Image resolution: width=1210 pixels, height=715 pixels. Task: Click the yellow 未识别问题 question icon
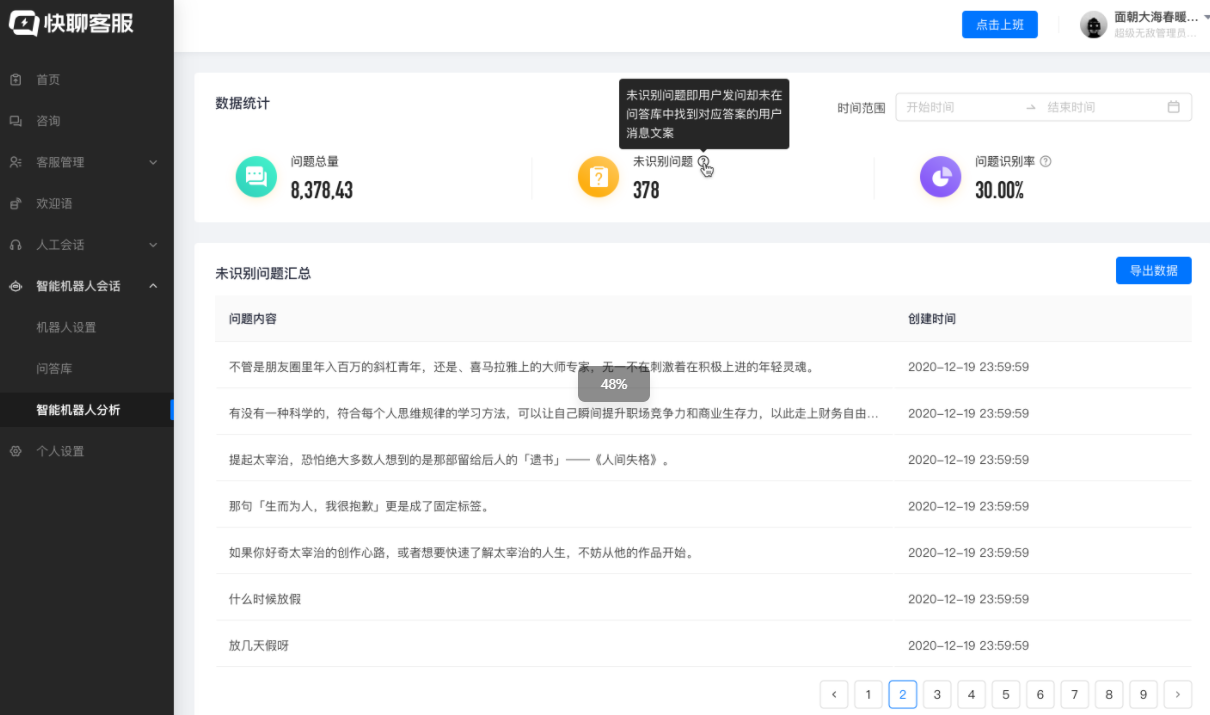pyautogui.click(x=597, y=176)
